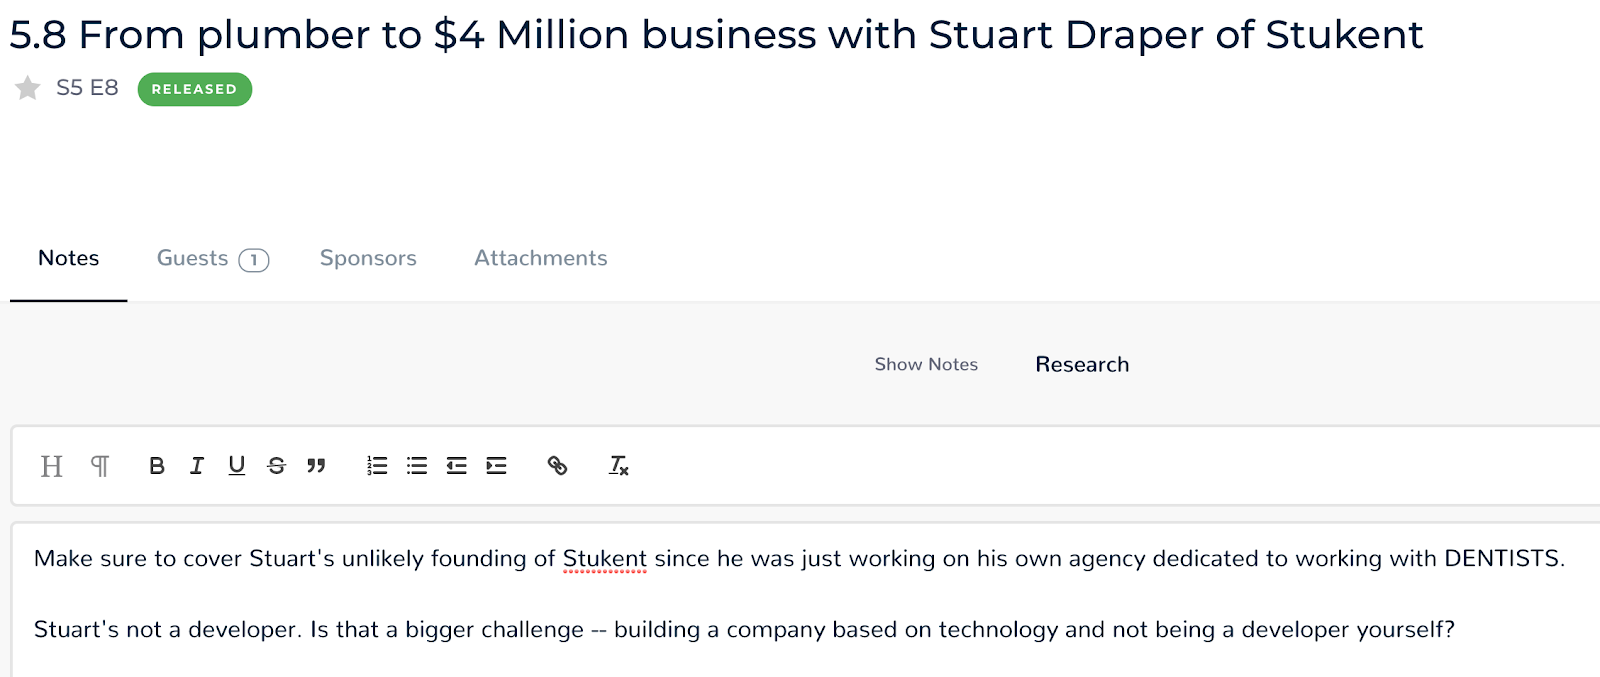
Task: Select the paragraph format icon
Action: (x=100, y=466)
